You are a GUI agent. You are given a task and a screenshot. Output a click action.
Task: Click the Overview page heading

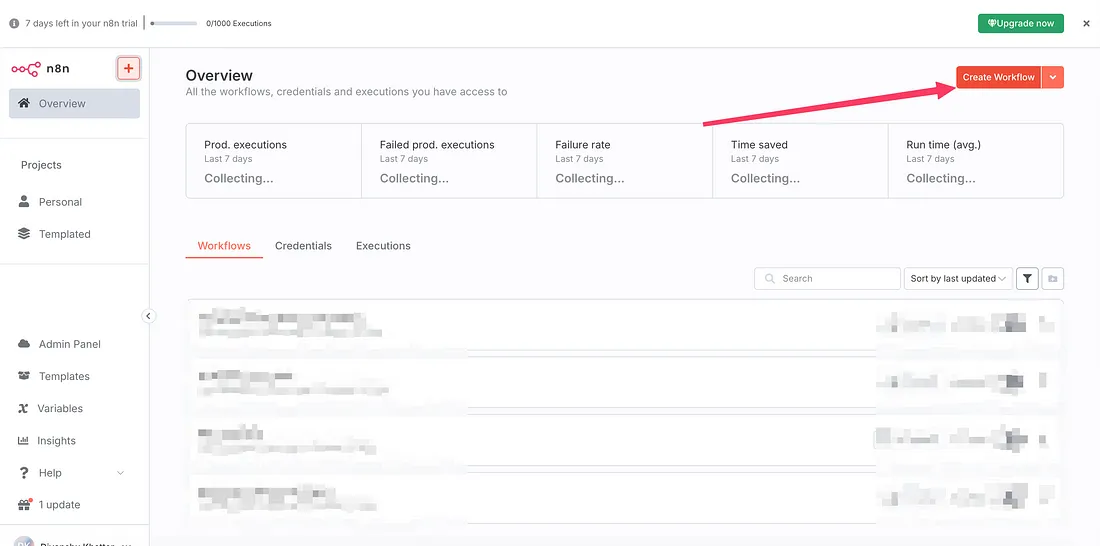point(219,75)
